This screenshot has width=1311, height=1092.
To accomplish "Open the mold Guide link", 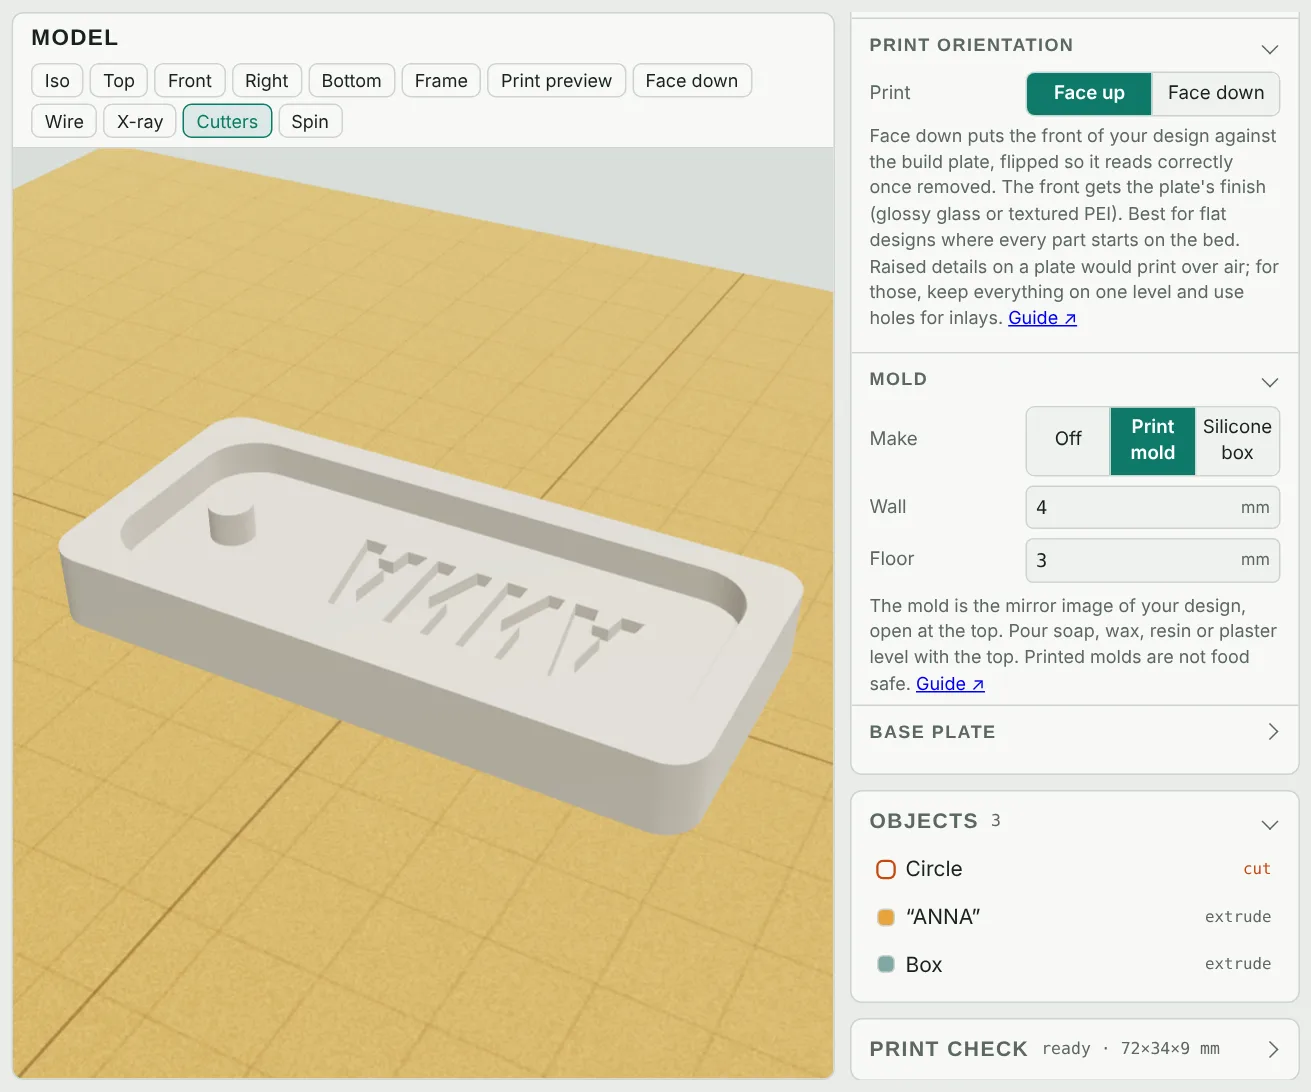I will click(x=950, y=684).
